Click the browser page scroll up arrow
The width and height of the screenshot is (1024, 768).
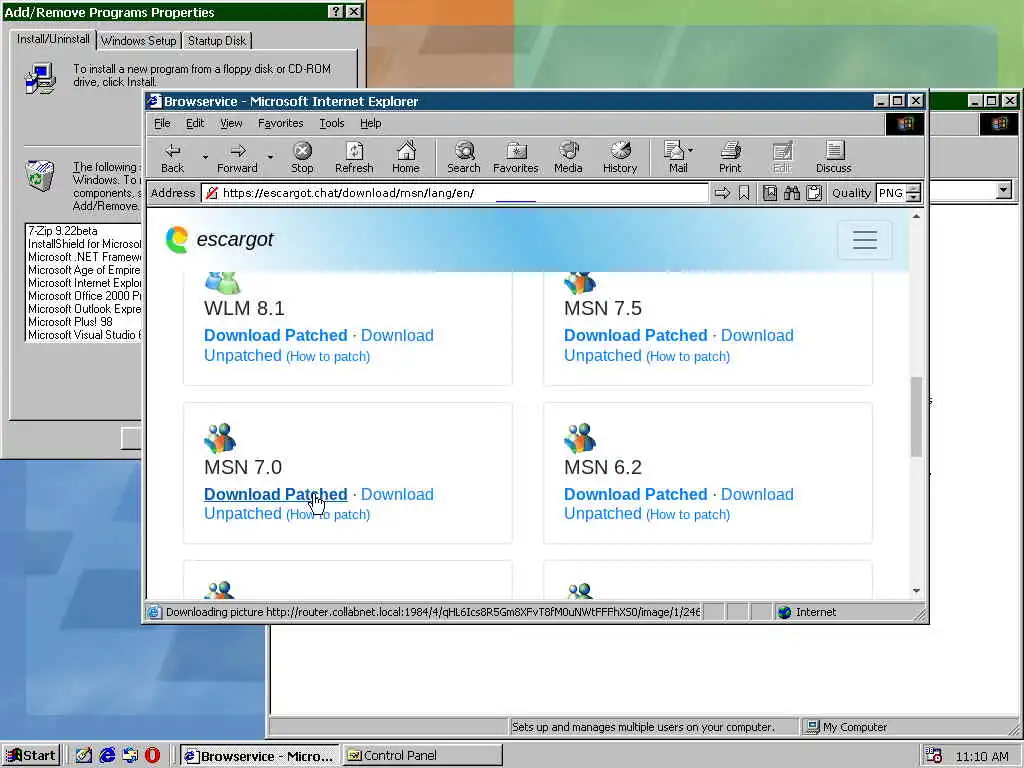point(916,216)
